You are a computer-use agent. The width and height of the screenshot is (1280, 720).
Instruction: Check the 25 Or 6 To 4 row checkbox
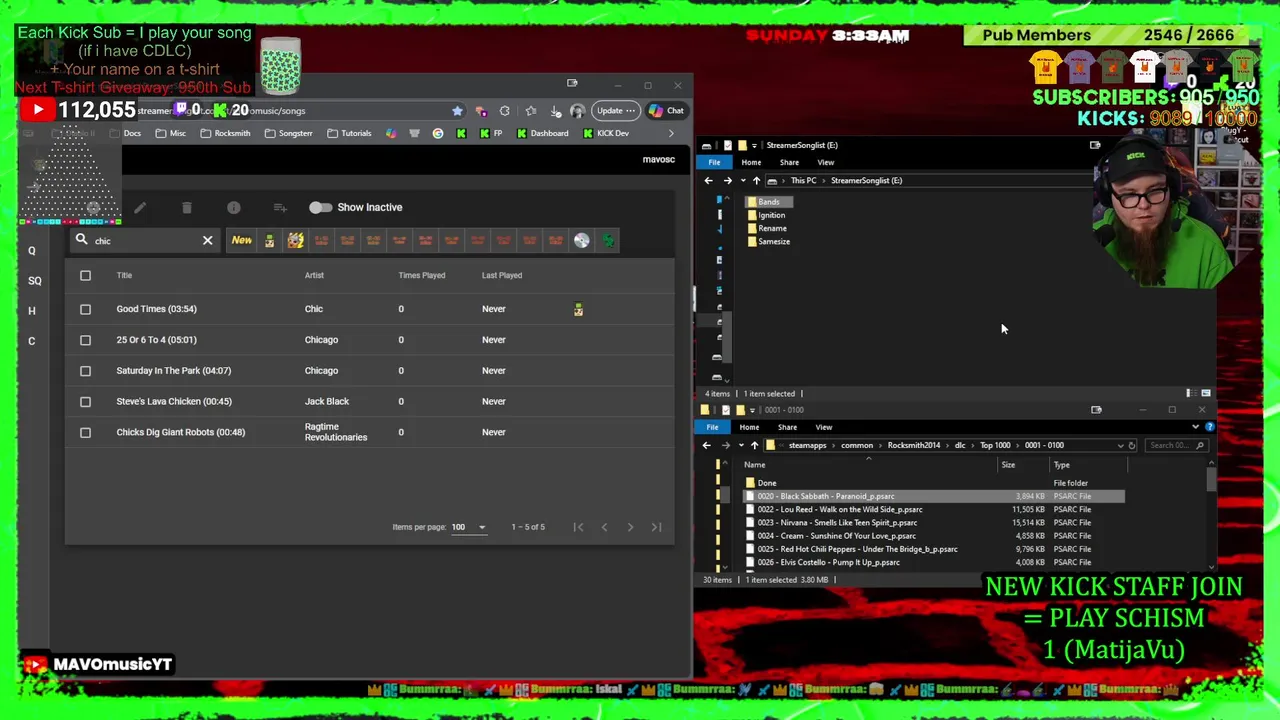[x=85, y=340]
